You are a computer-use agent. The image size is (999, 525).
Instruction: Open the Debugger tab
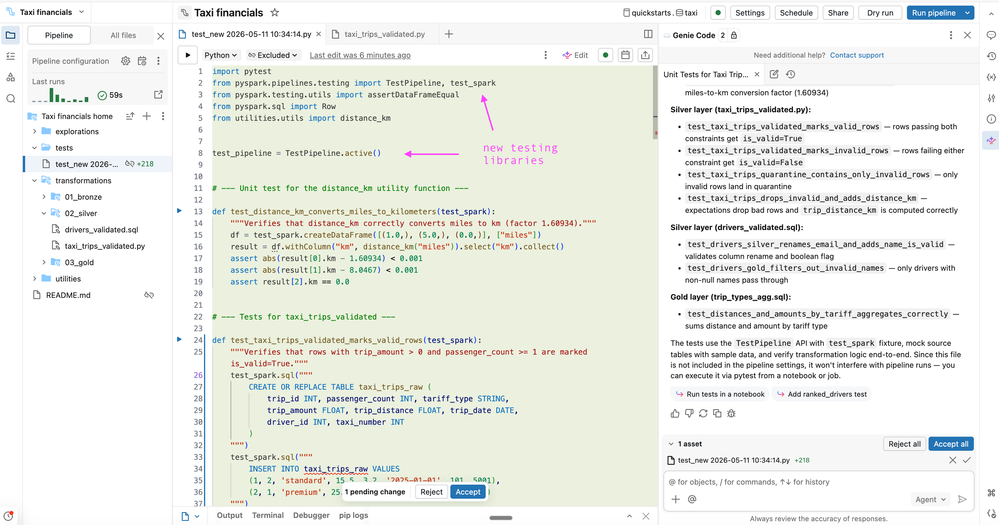pos(311,515)
